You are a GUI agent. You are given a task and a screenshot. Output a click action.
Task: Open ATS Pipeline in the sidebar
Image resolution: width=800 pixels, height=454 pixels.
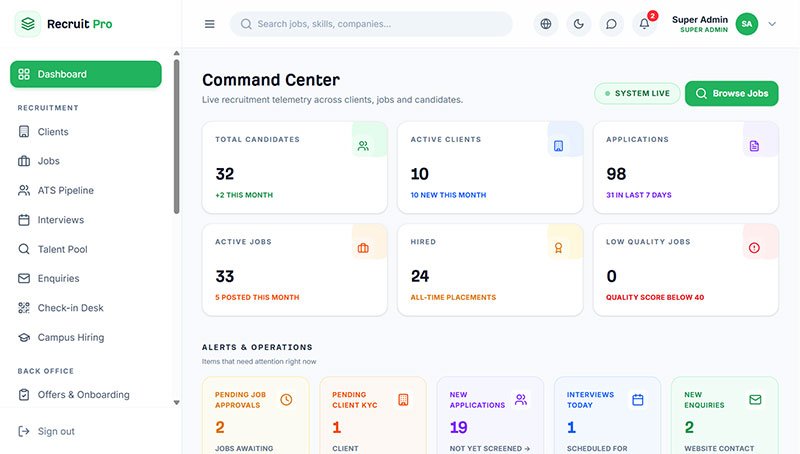(x=86, y=190)
